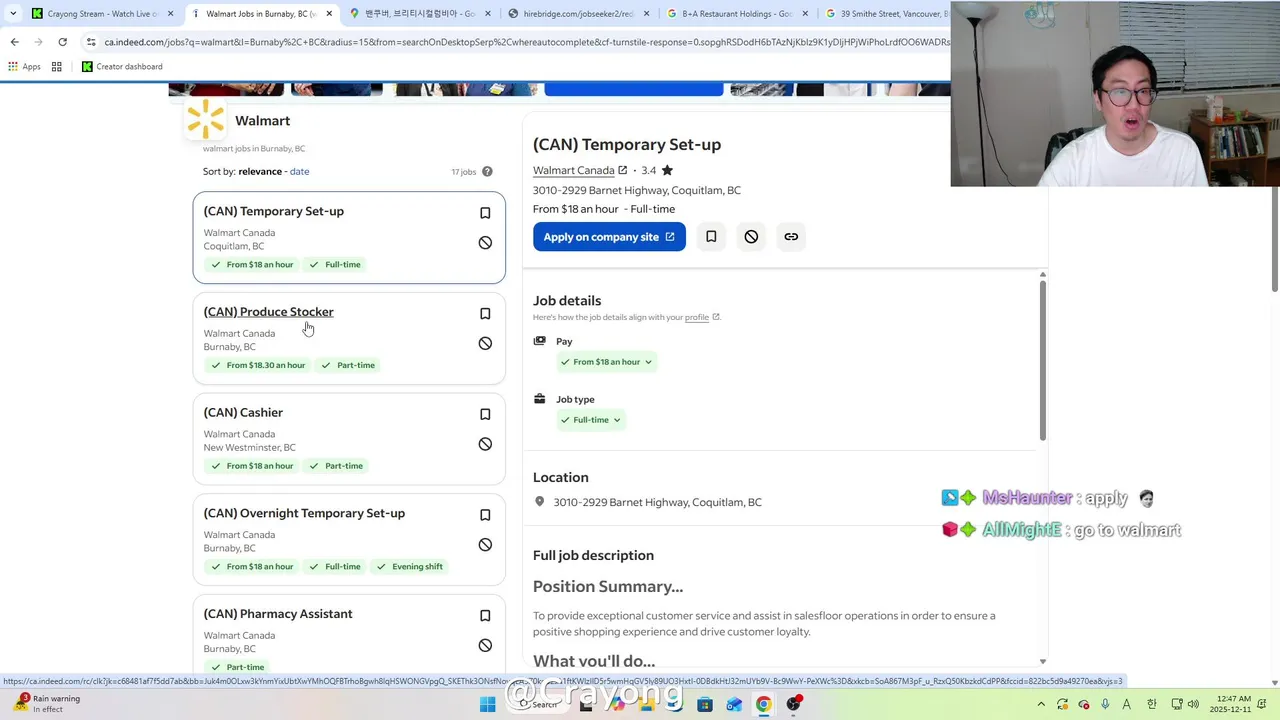Viewport: 1280px width, 720px height.
Task: Open the Creator dashboard bookmark
Action: (122, 67)
